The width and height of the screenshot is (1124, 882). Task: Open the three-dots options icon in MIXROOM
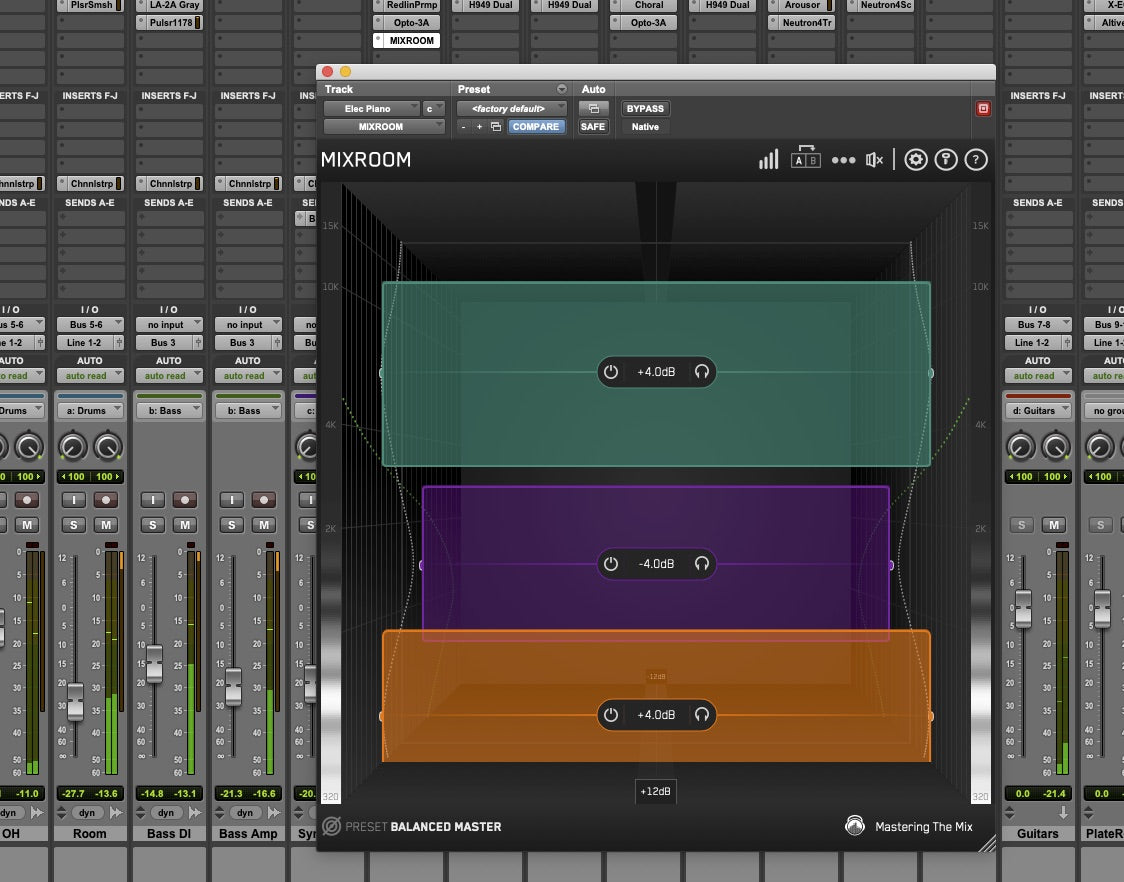tap(844, 160)
